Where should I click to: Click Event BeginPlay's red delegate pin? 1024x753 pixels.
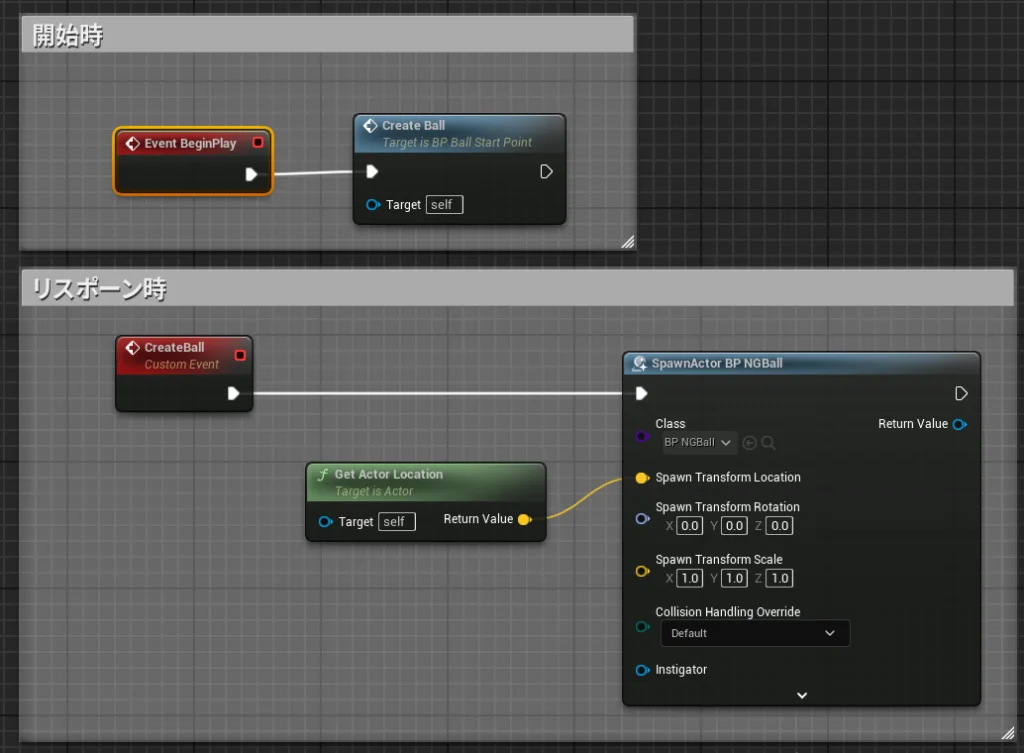pos(258,143)
